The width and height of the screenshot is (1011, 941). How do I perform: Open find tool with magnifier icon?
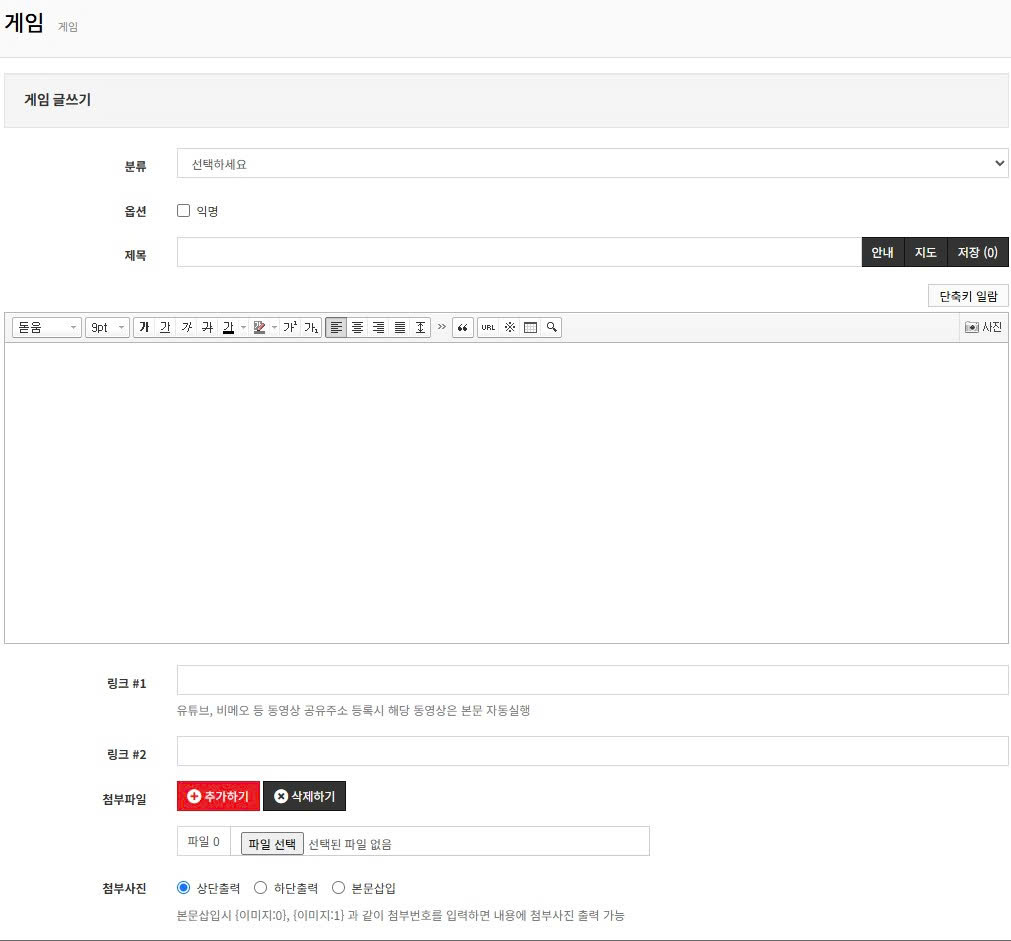tap(551, 328)
